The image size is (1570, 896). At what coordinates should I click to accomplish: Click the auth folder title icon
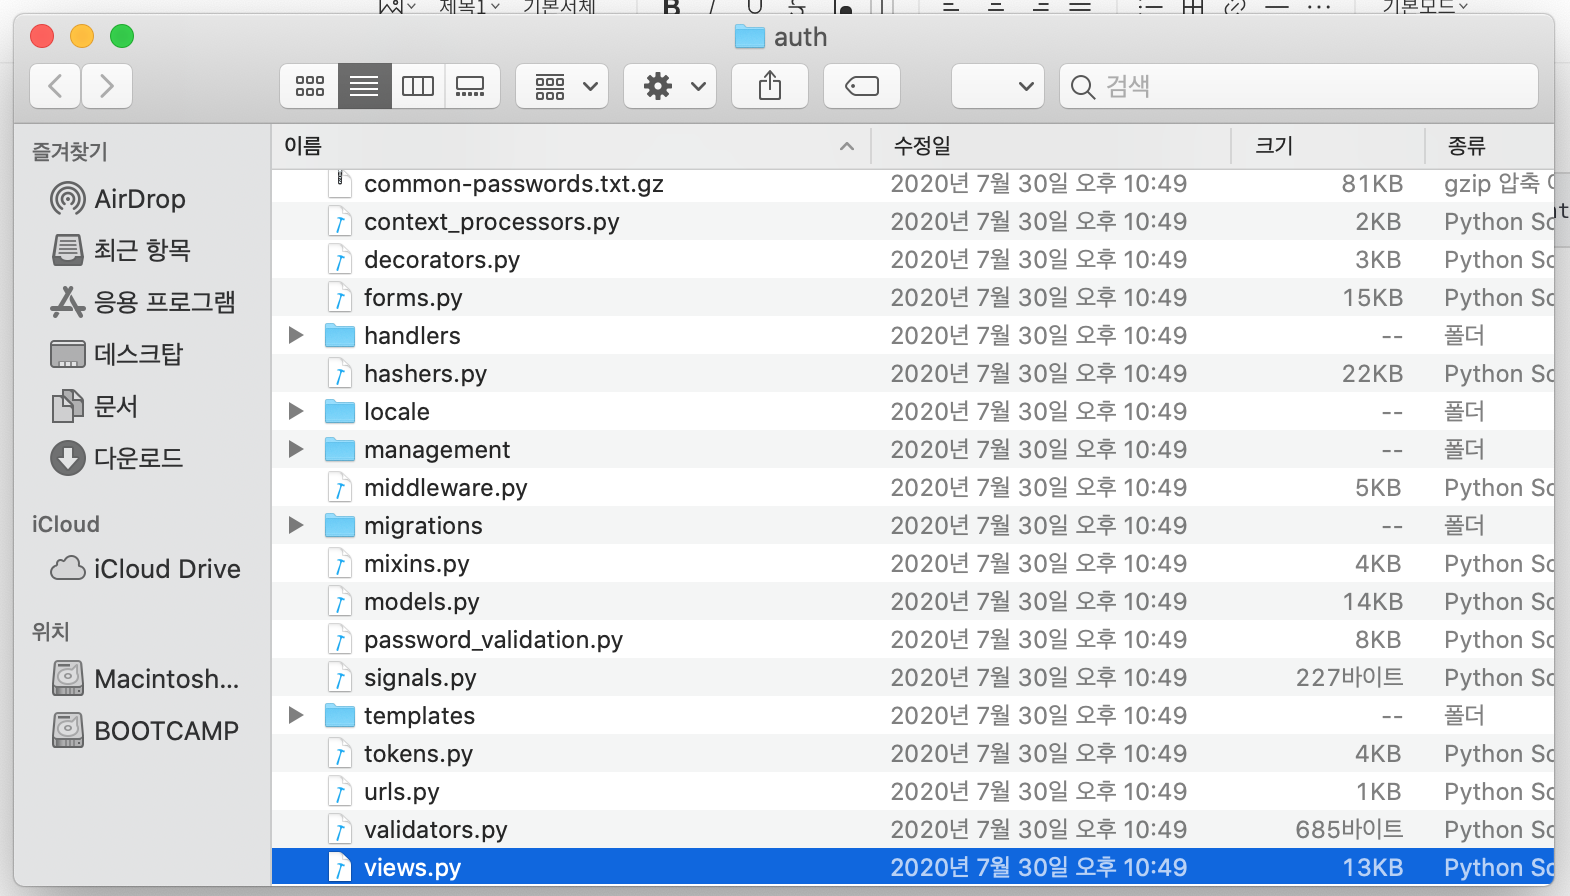[749, 37]
